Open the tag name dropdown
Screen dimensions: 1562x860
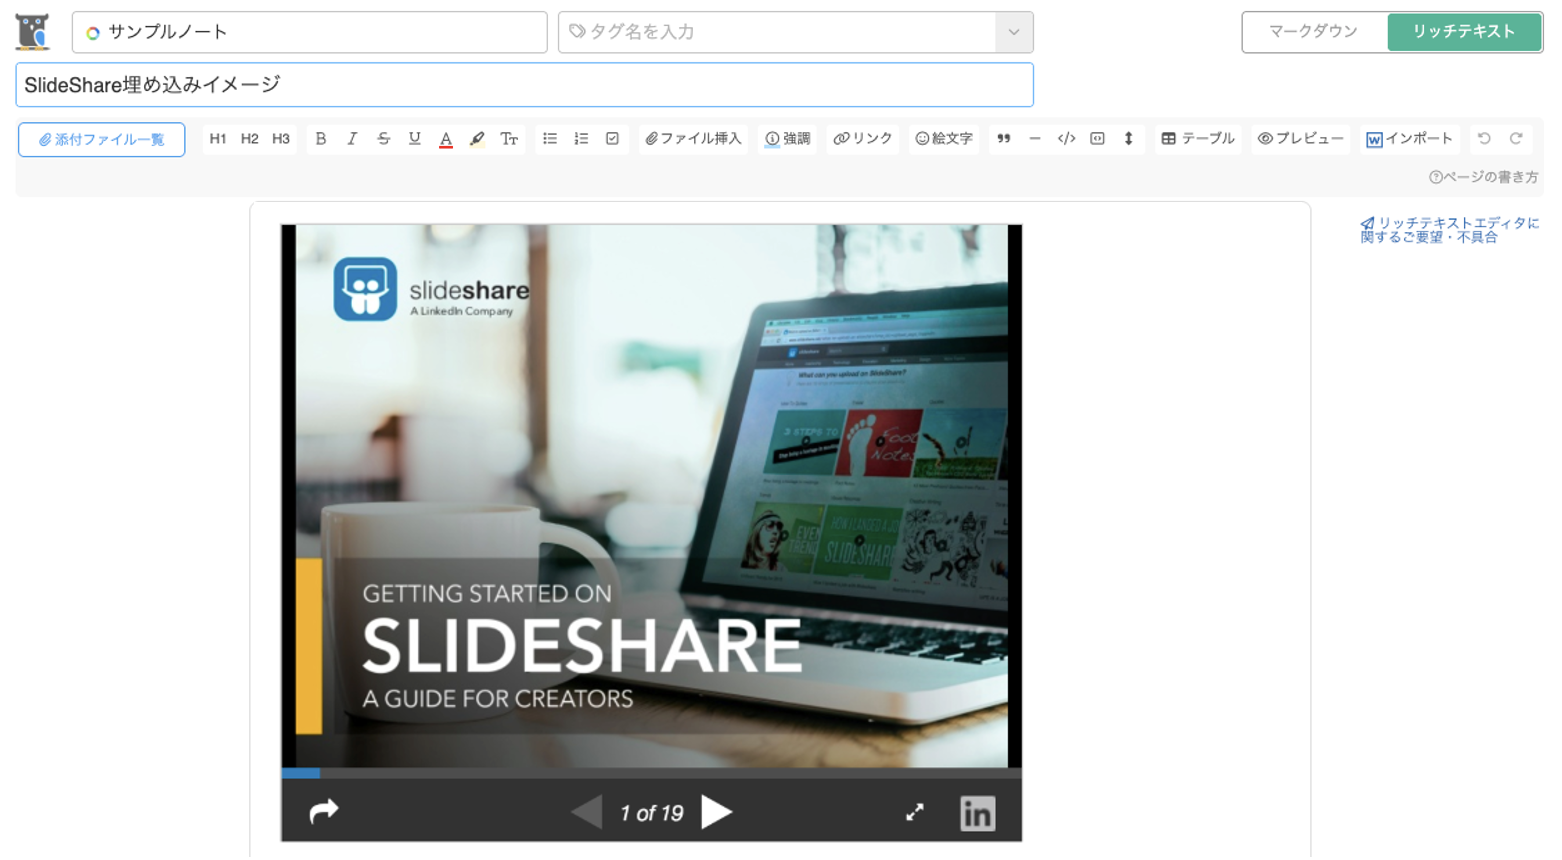[1013, 32]
